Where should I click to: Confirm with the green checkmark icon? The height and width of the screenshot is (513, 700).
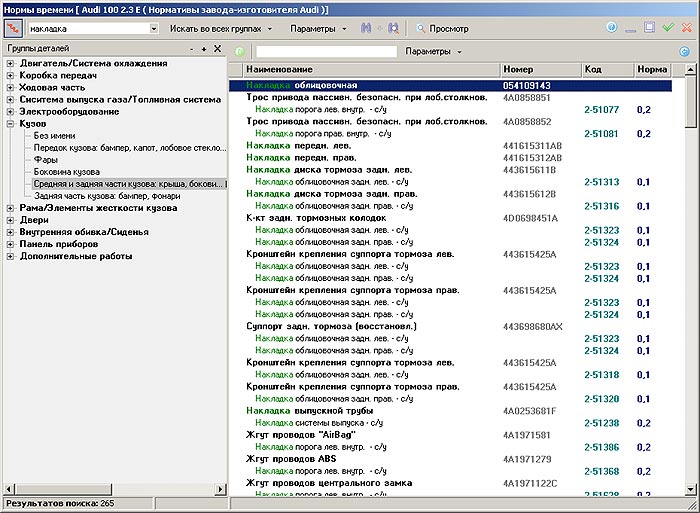pos(668,28)
